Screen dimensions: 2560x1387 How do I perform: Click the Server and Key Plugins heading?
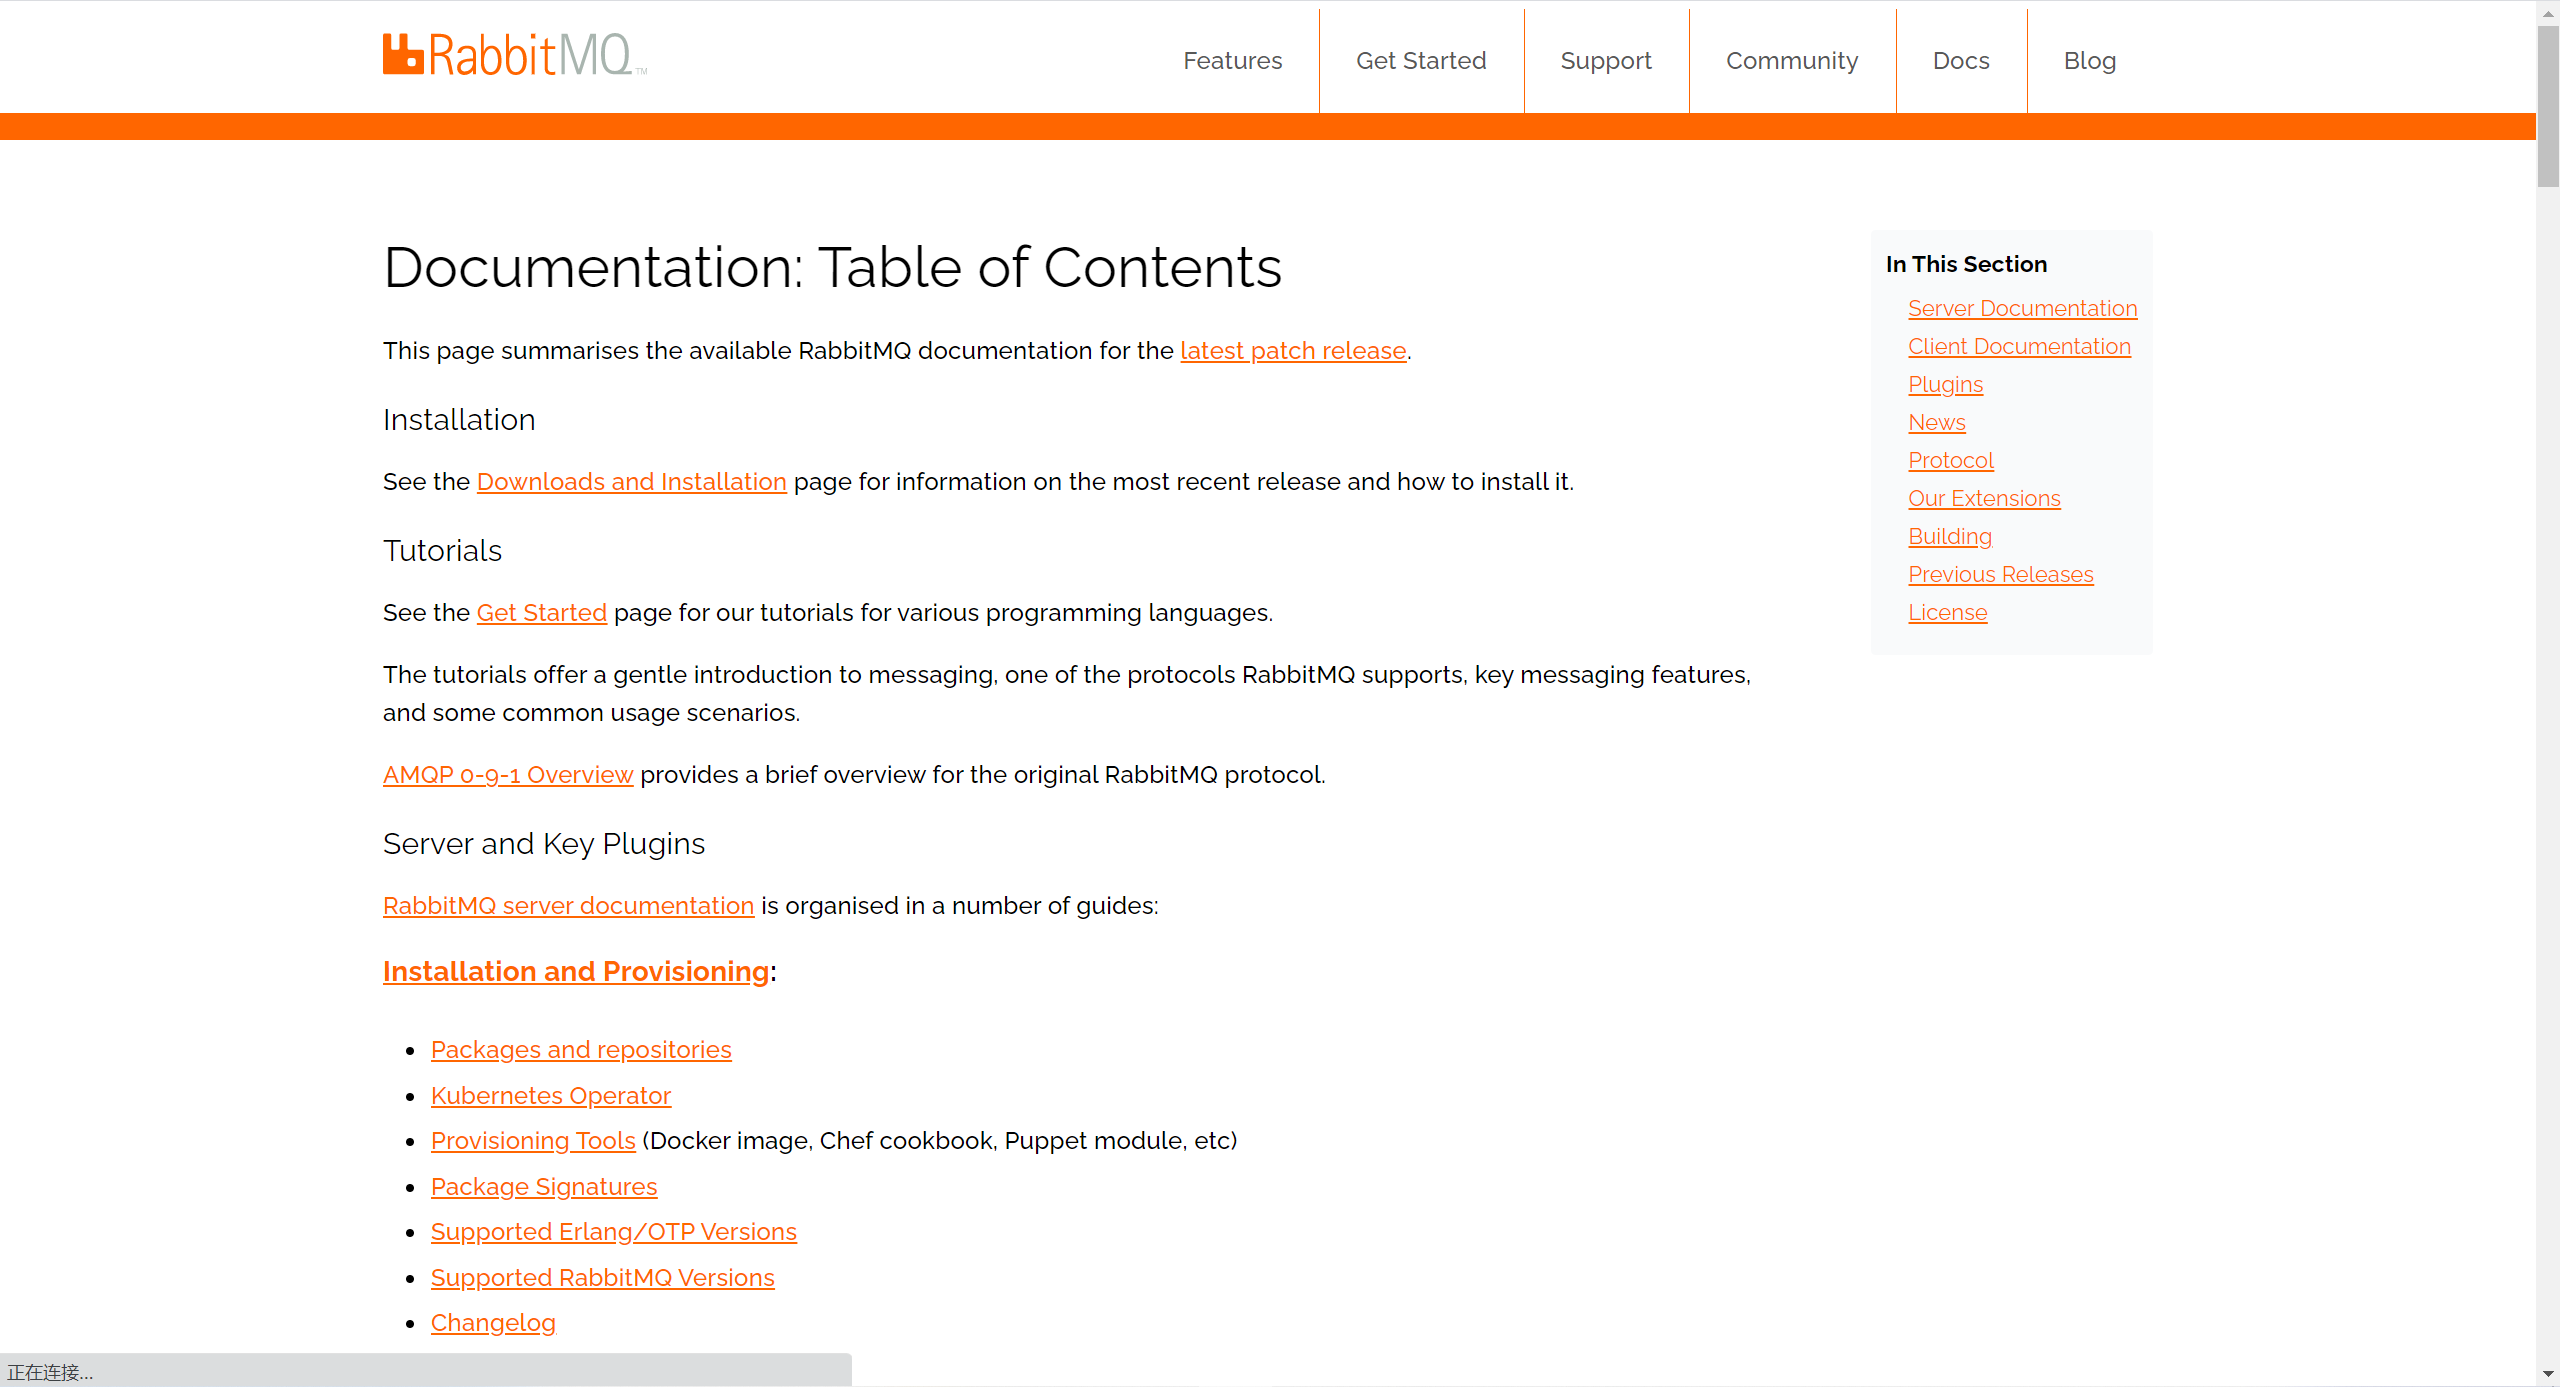pyautogui.click(x=544, y=844)
